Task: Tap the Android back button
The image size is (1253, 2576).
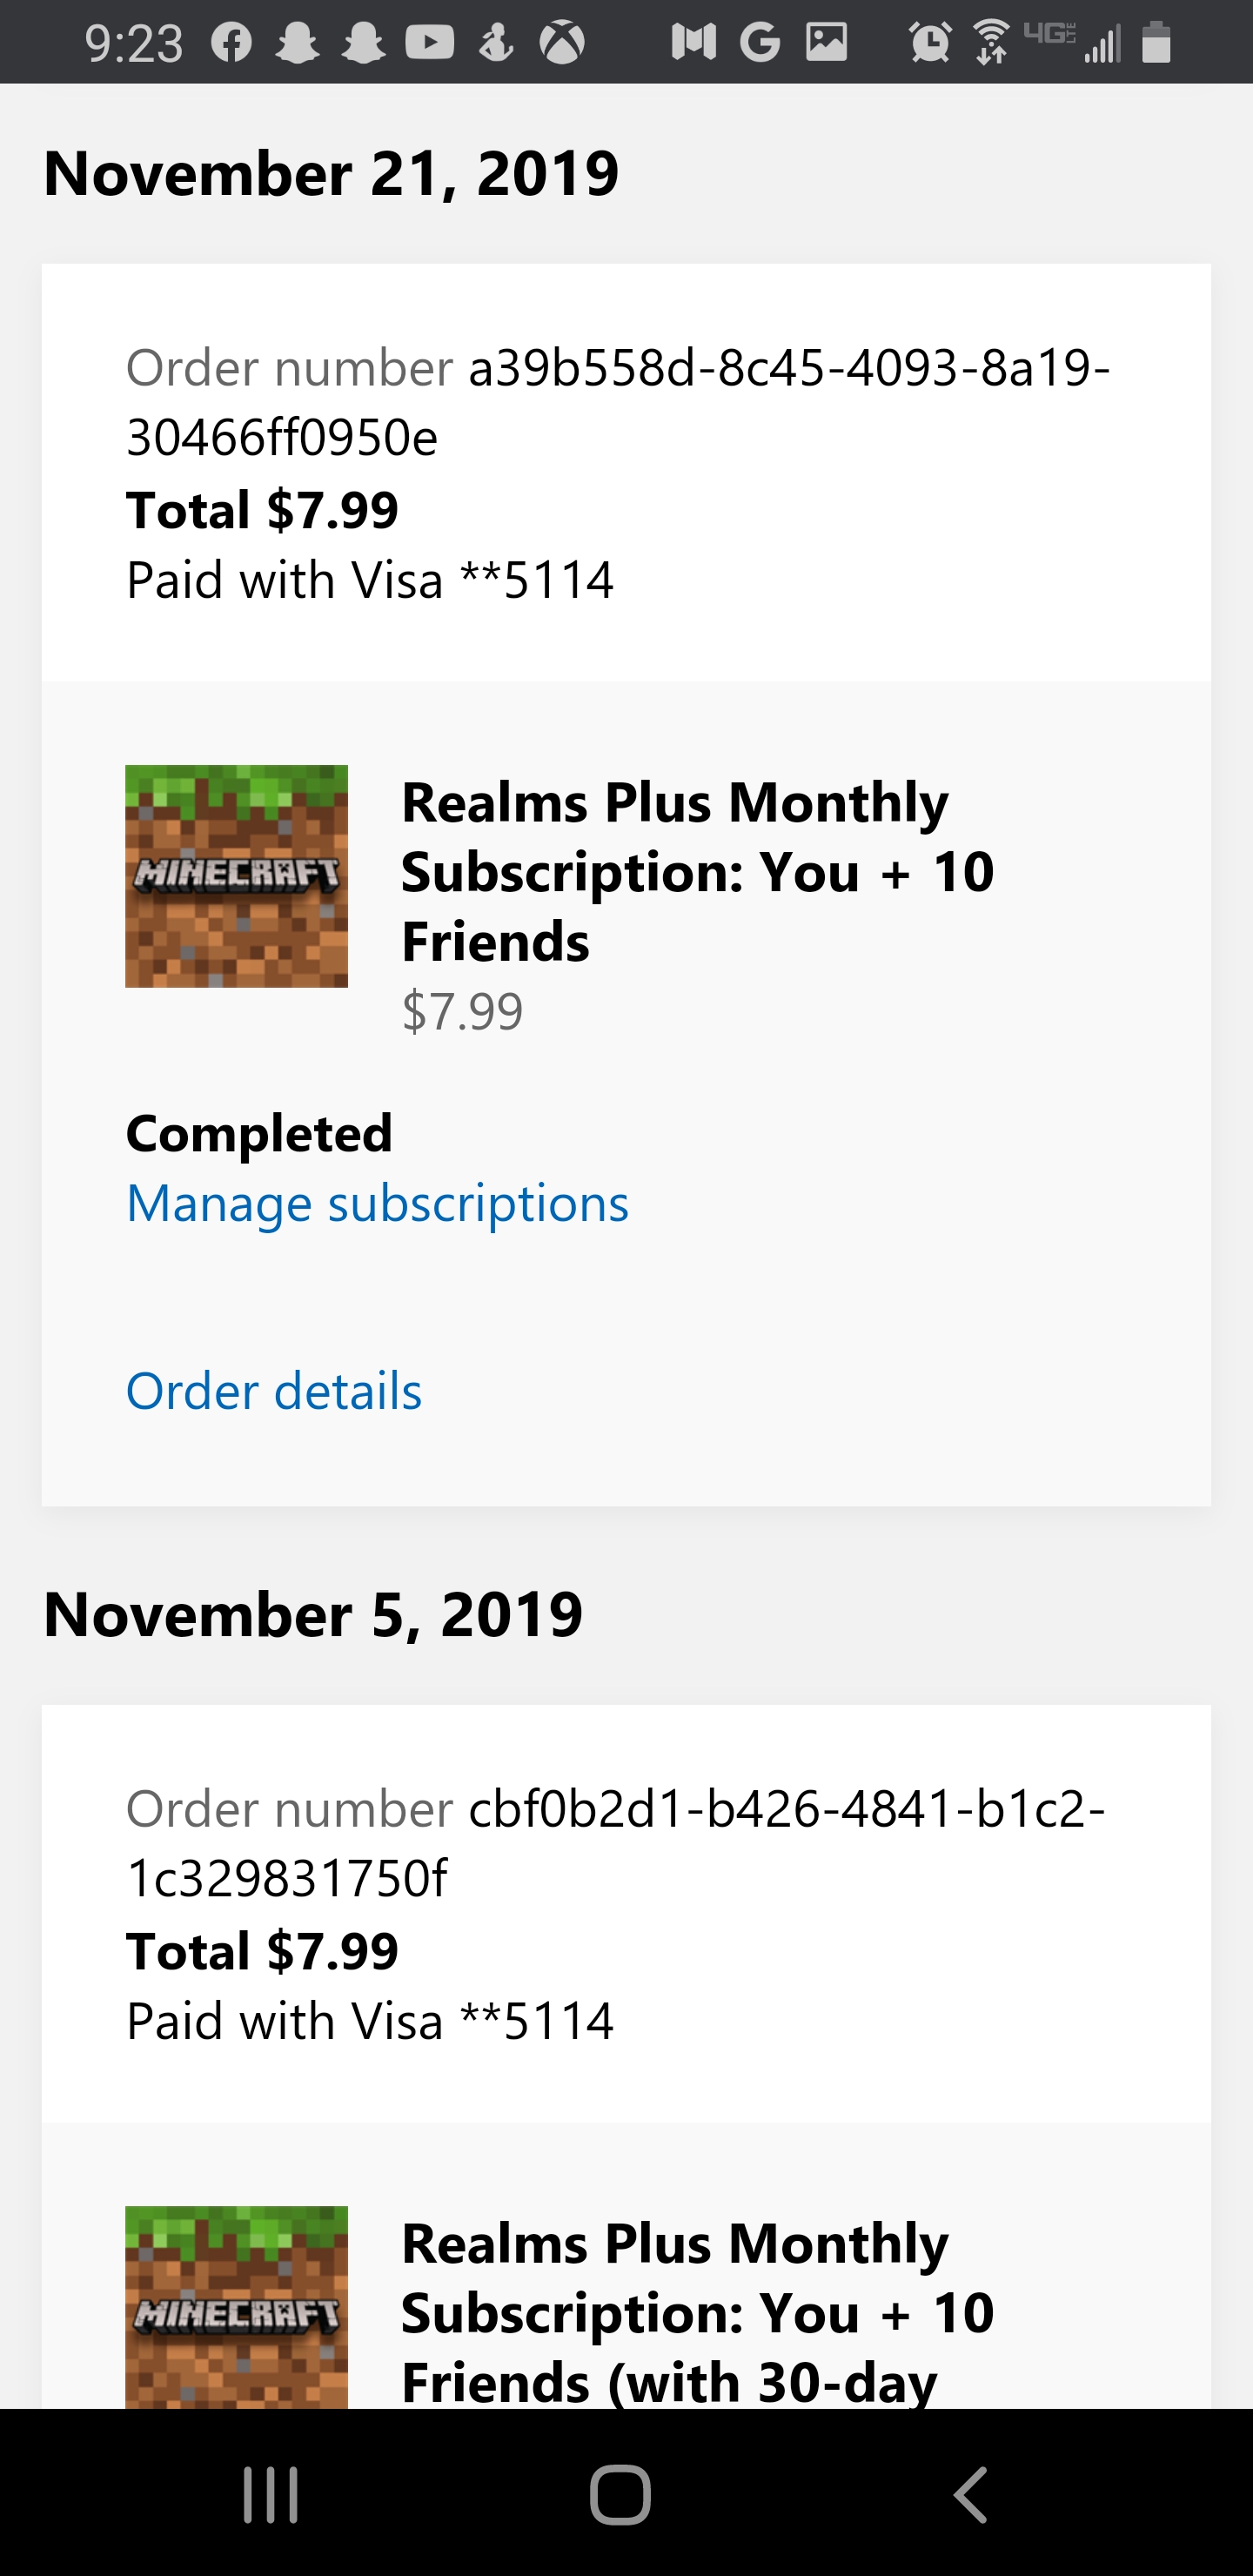Action: point(970,2495)
